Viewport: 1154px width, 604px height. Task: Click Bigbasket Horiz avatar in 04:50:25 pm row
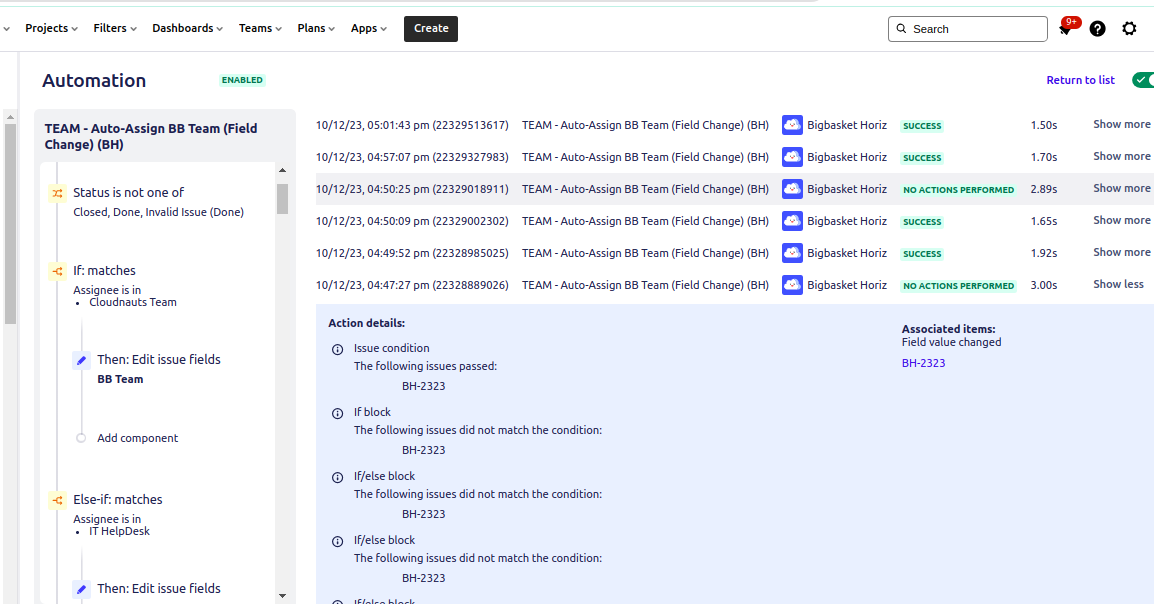tap(792, 189)
